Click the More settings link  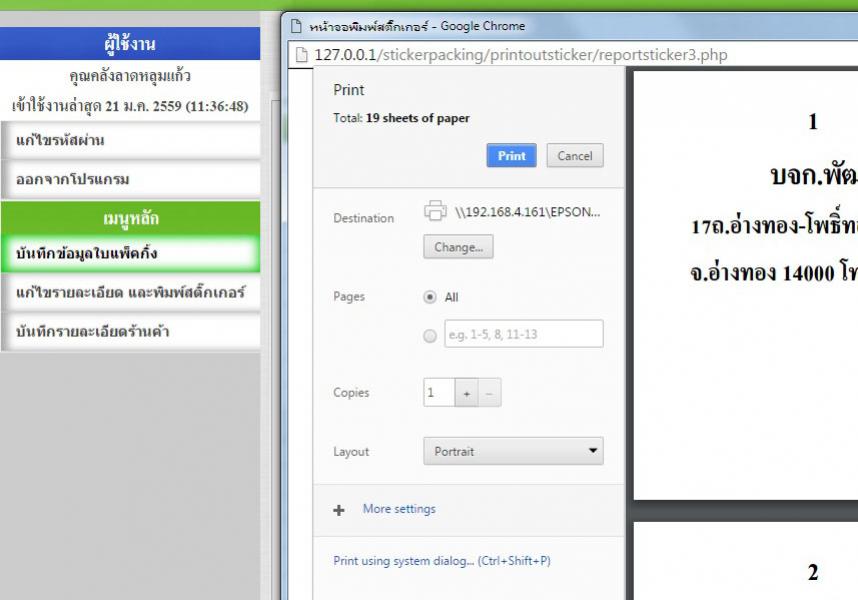pos(399,509)
